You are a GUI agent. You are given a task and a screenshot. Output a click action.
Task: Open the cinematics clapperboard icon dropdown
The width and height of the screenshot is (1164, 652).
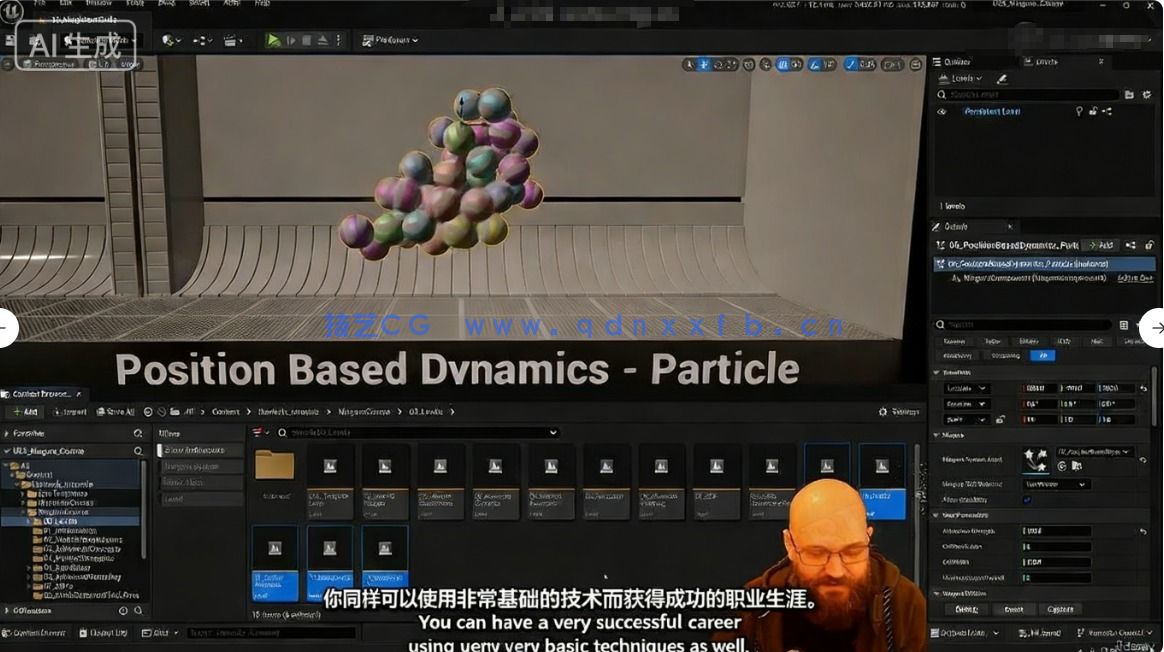coord(233,41)
